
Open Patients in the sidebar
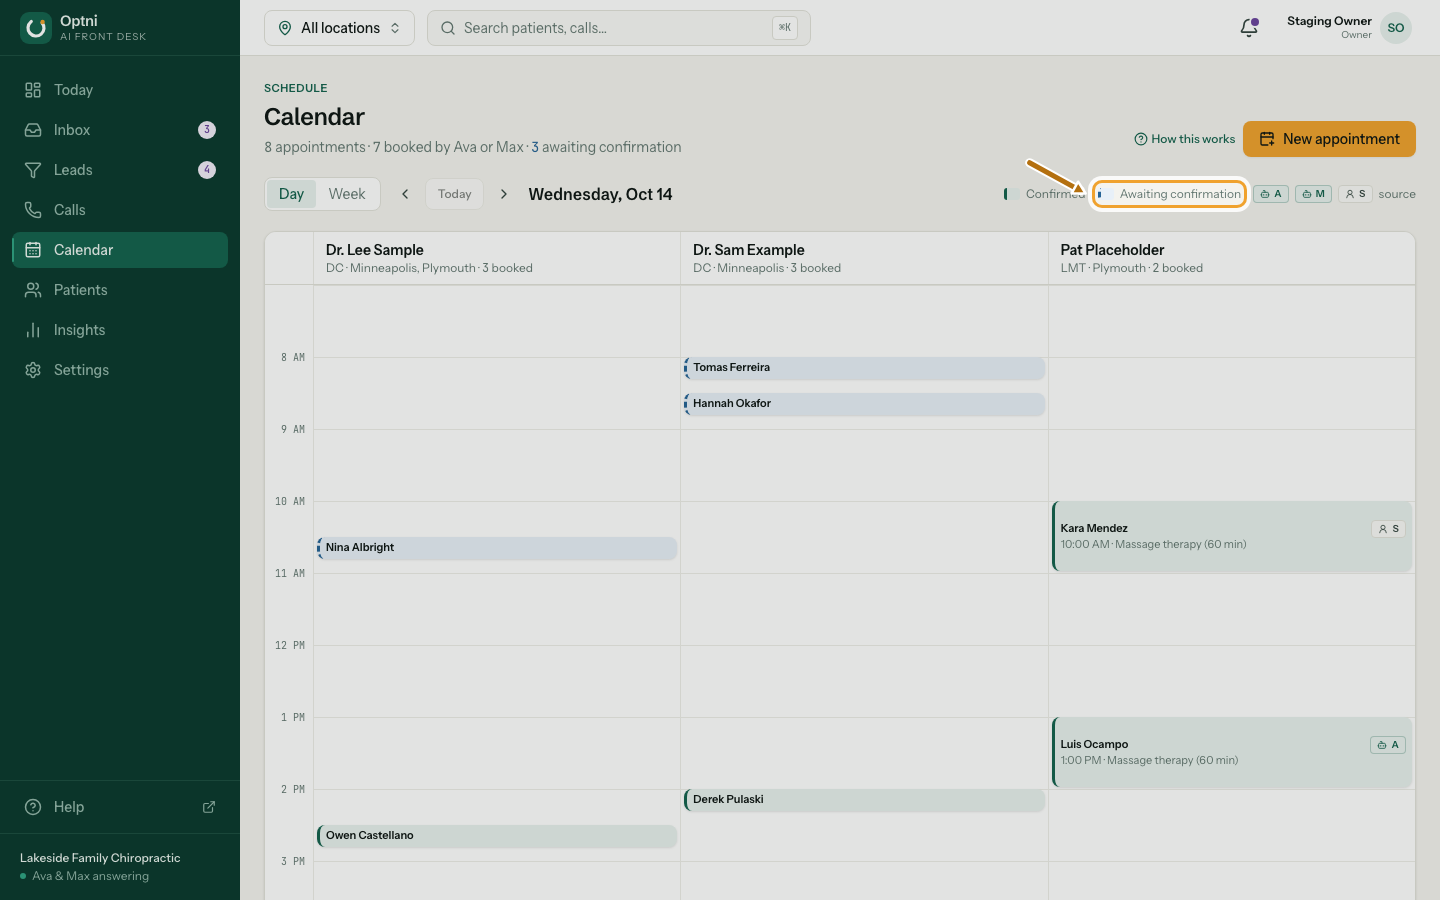pyautogui.click(x=120, y=290)
